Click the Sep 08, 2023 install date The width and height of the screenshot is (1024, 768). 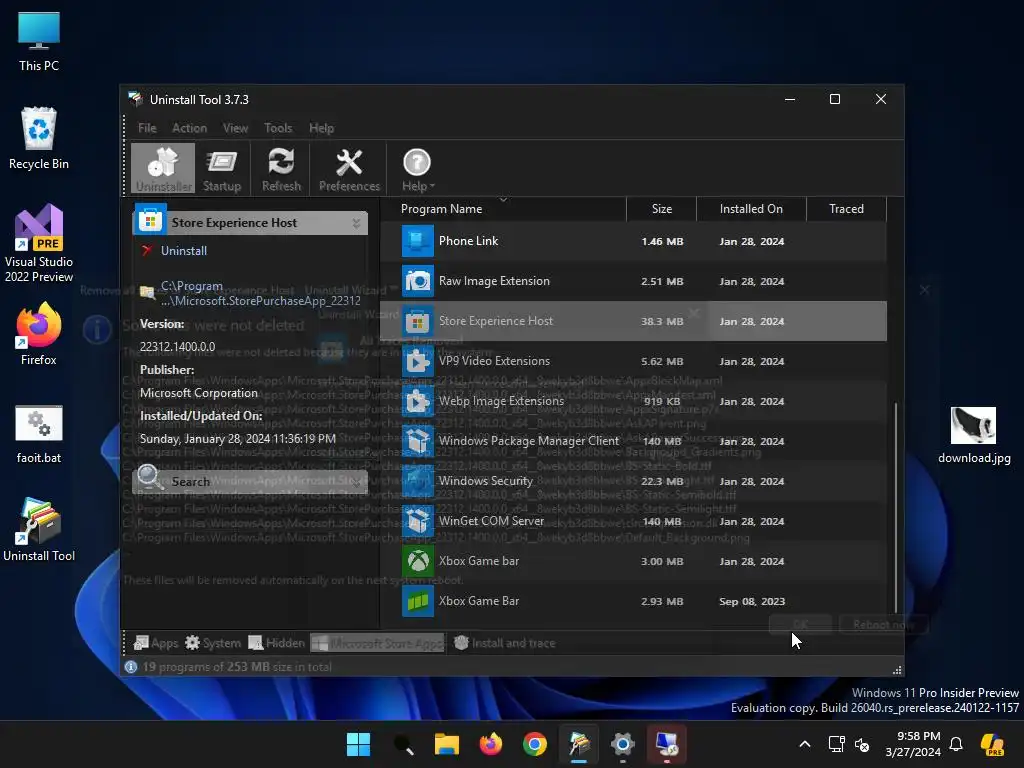[x=752, y=601]
